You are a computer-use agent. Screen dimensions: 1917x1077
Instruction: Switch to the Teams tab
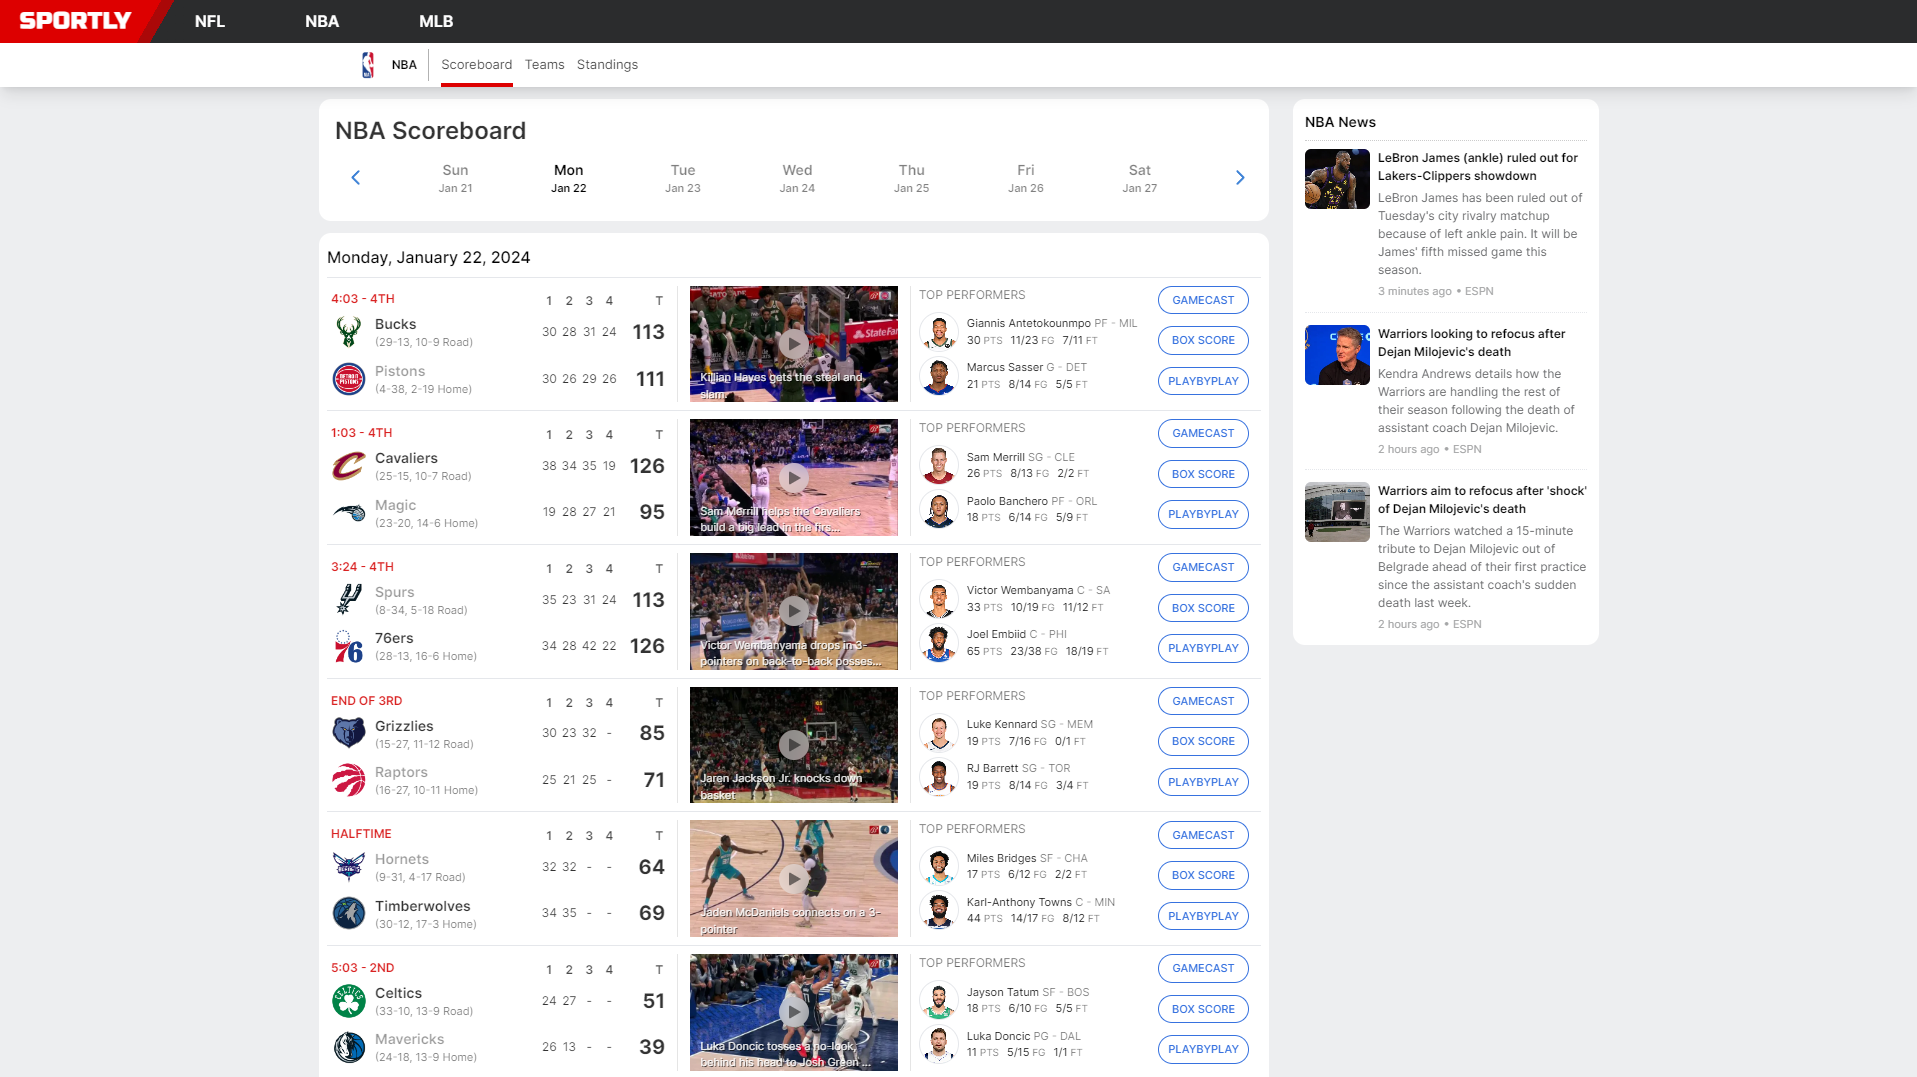pos(545,65)
